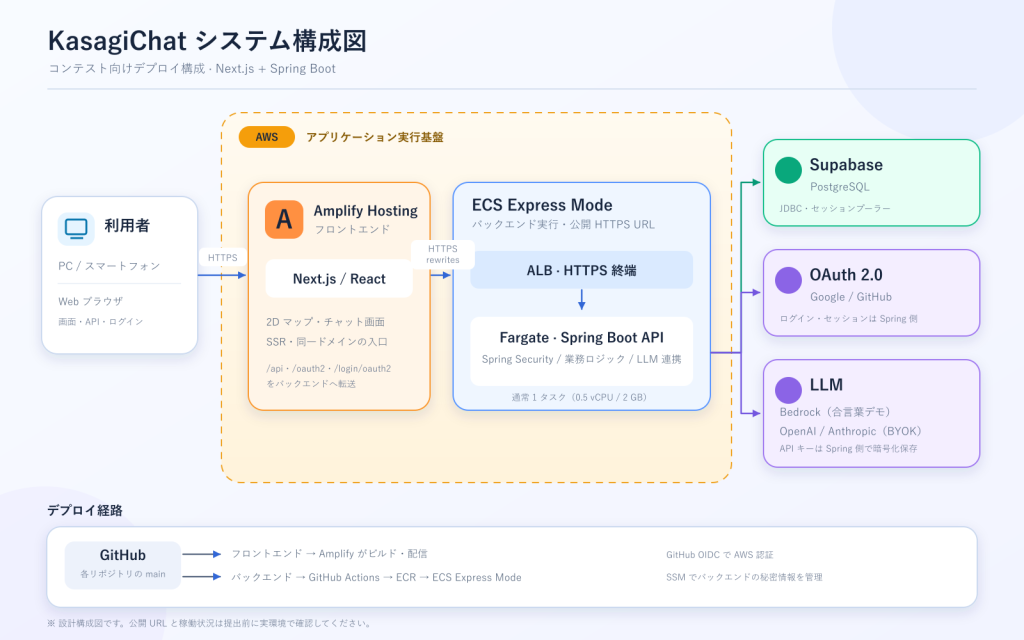Click "SSR・同一ドメインの入口" text
Screen dimensions: 1024x640
[327, 342]
